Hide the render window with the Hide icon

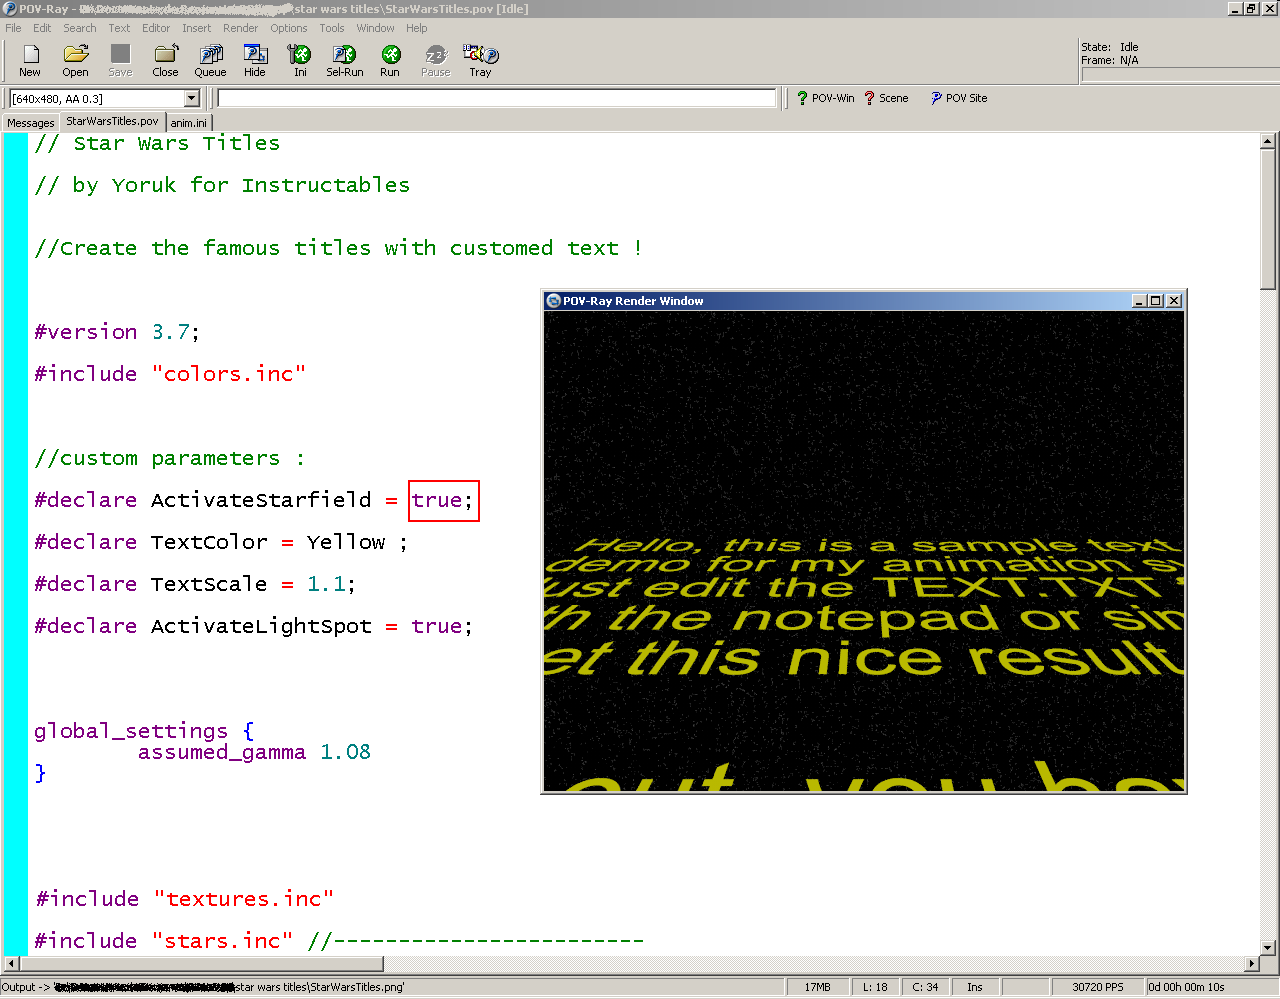point(255,60)
